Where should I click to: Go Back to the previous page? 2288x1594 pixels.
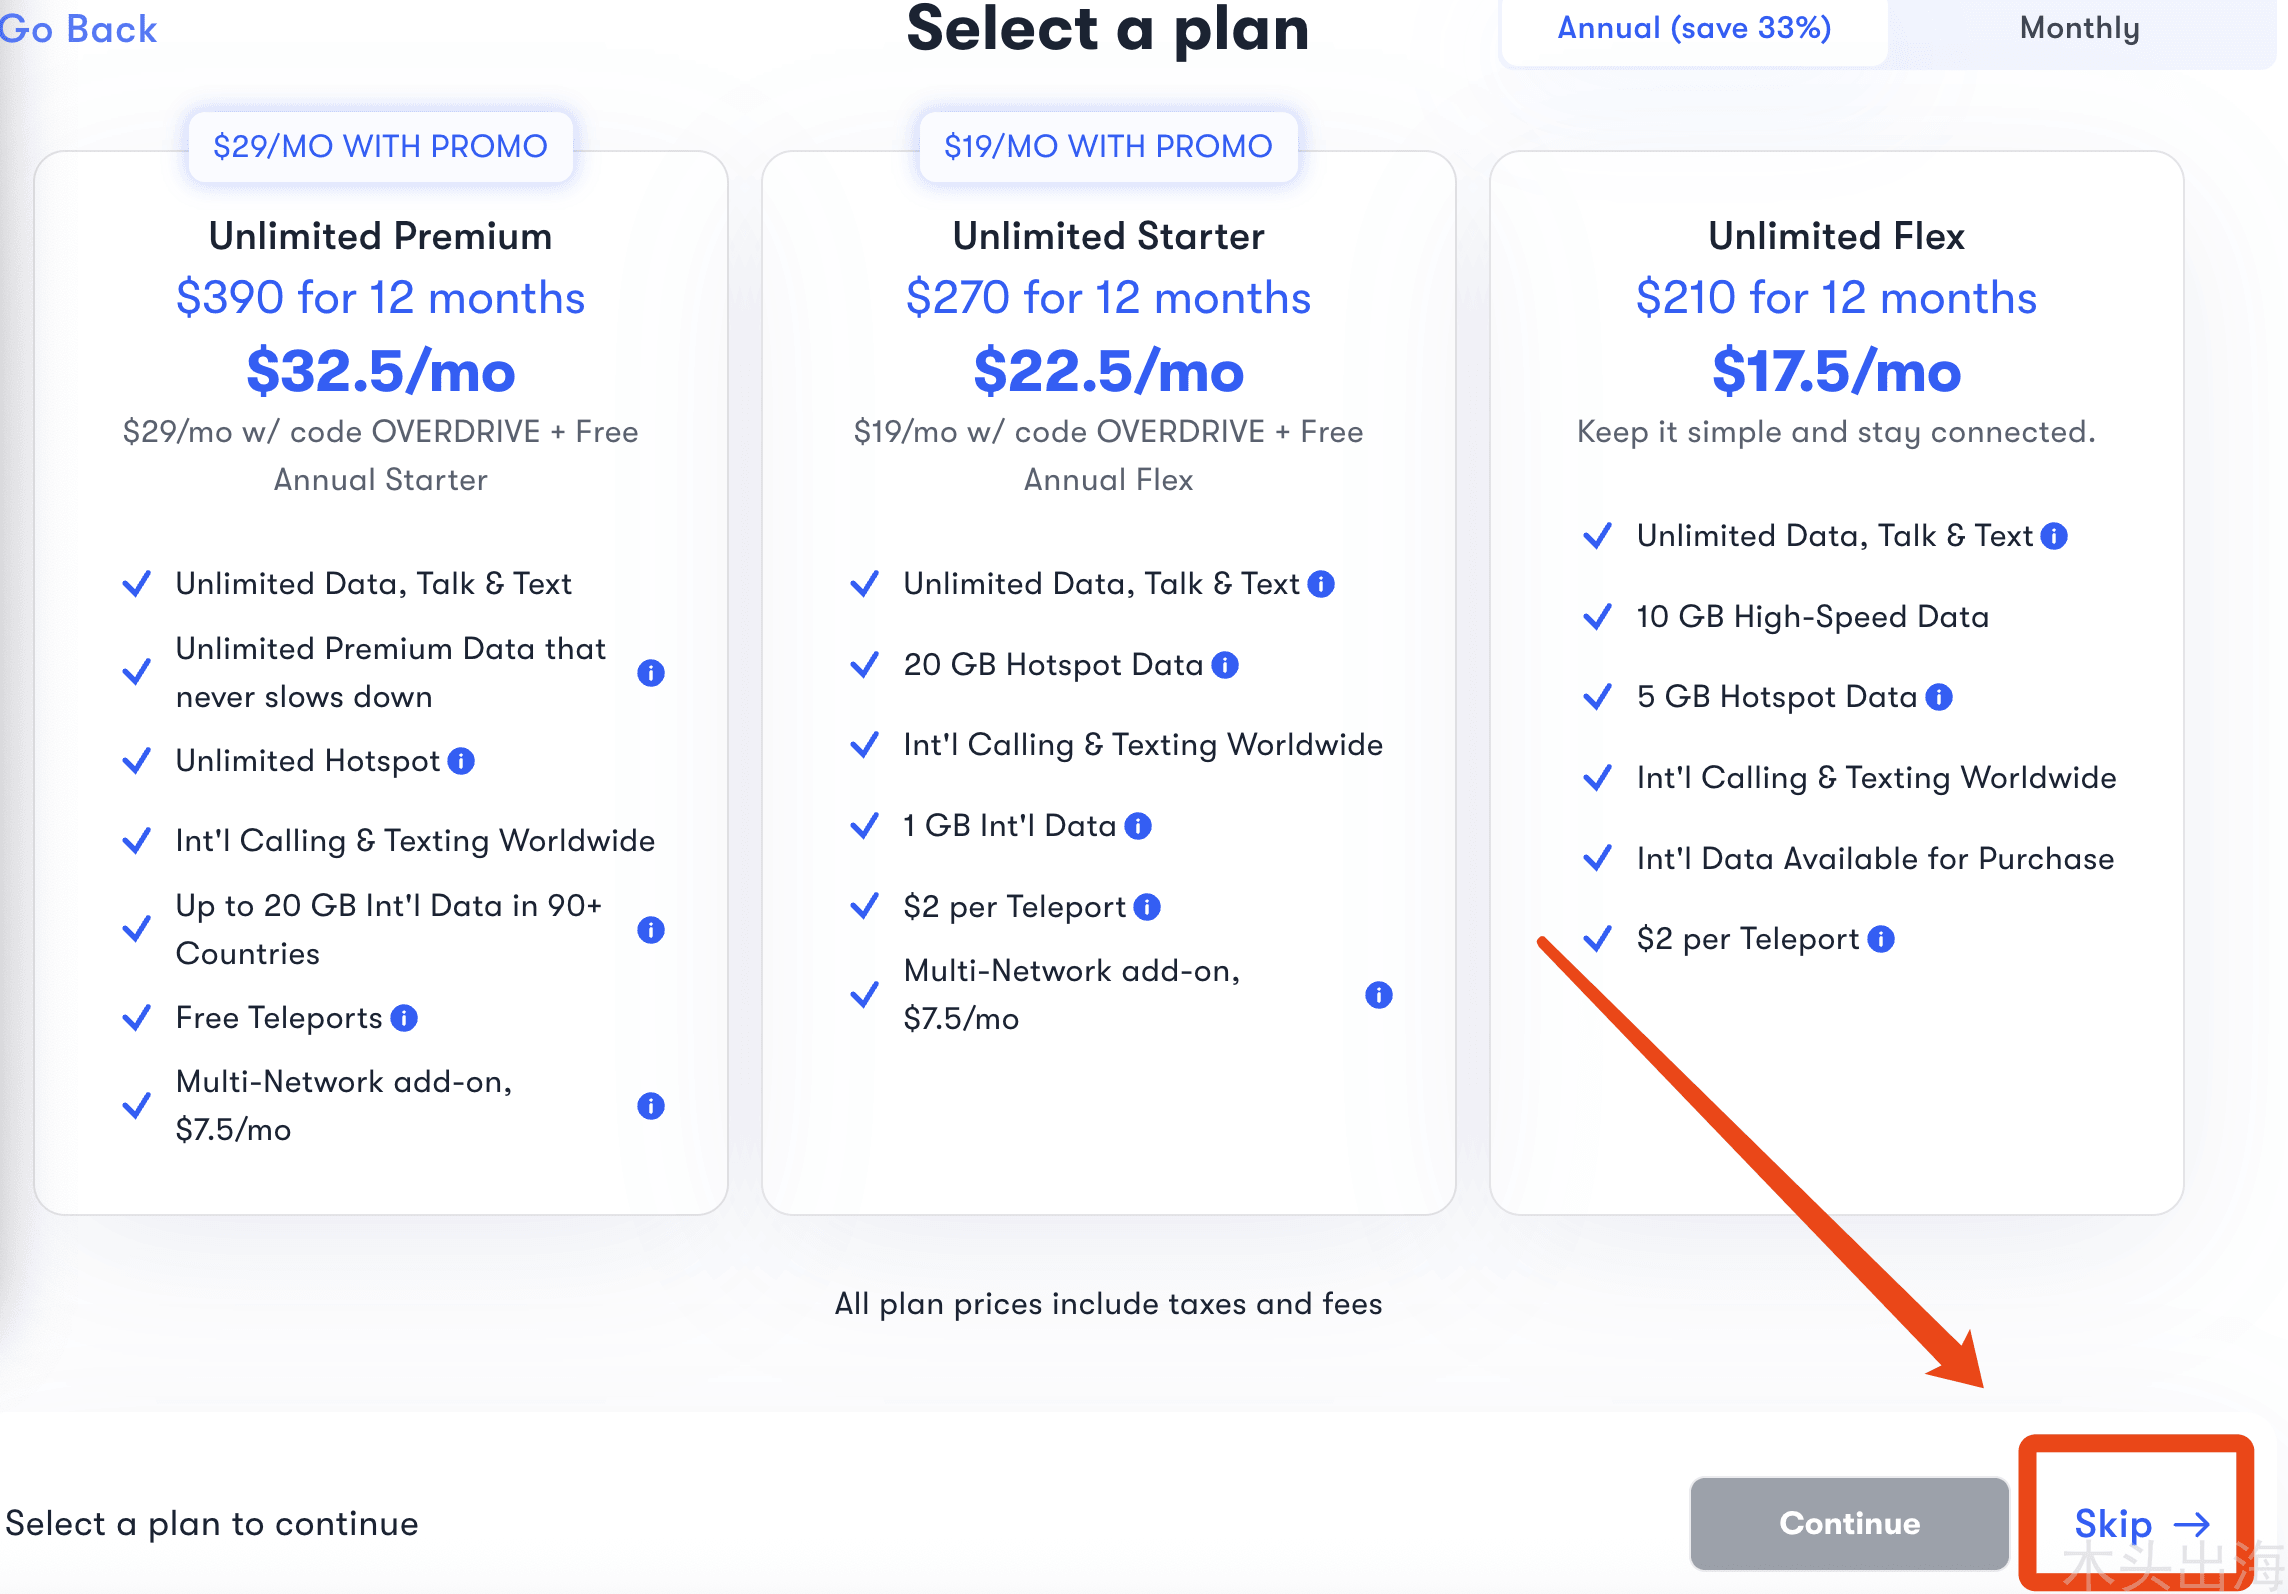point(78,28)
